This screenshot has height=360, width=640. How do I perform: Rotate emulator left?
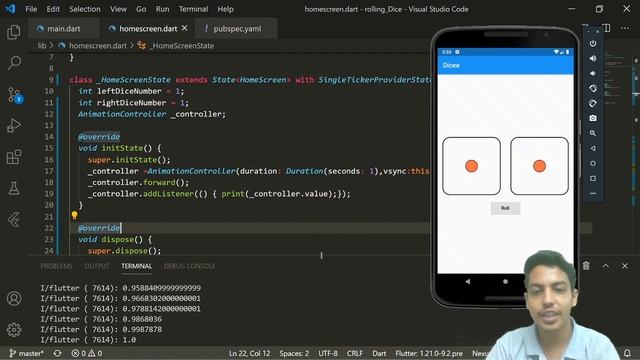(593, 88)
